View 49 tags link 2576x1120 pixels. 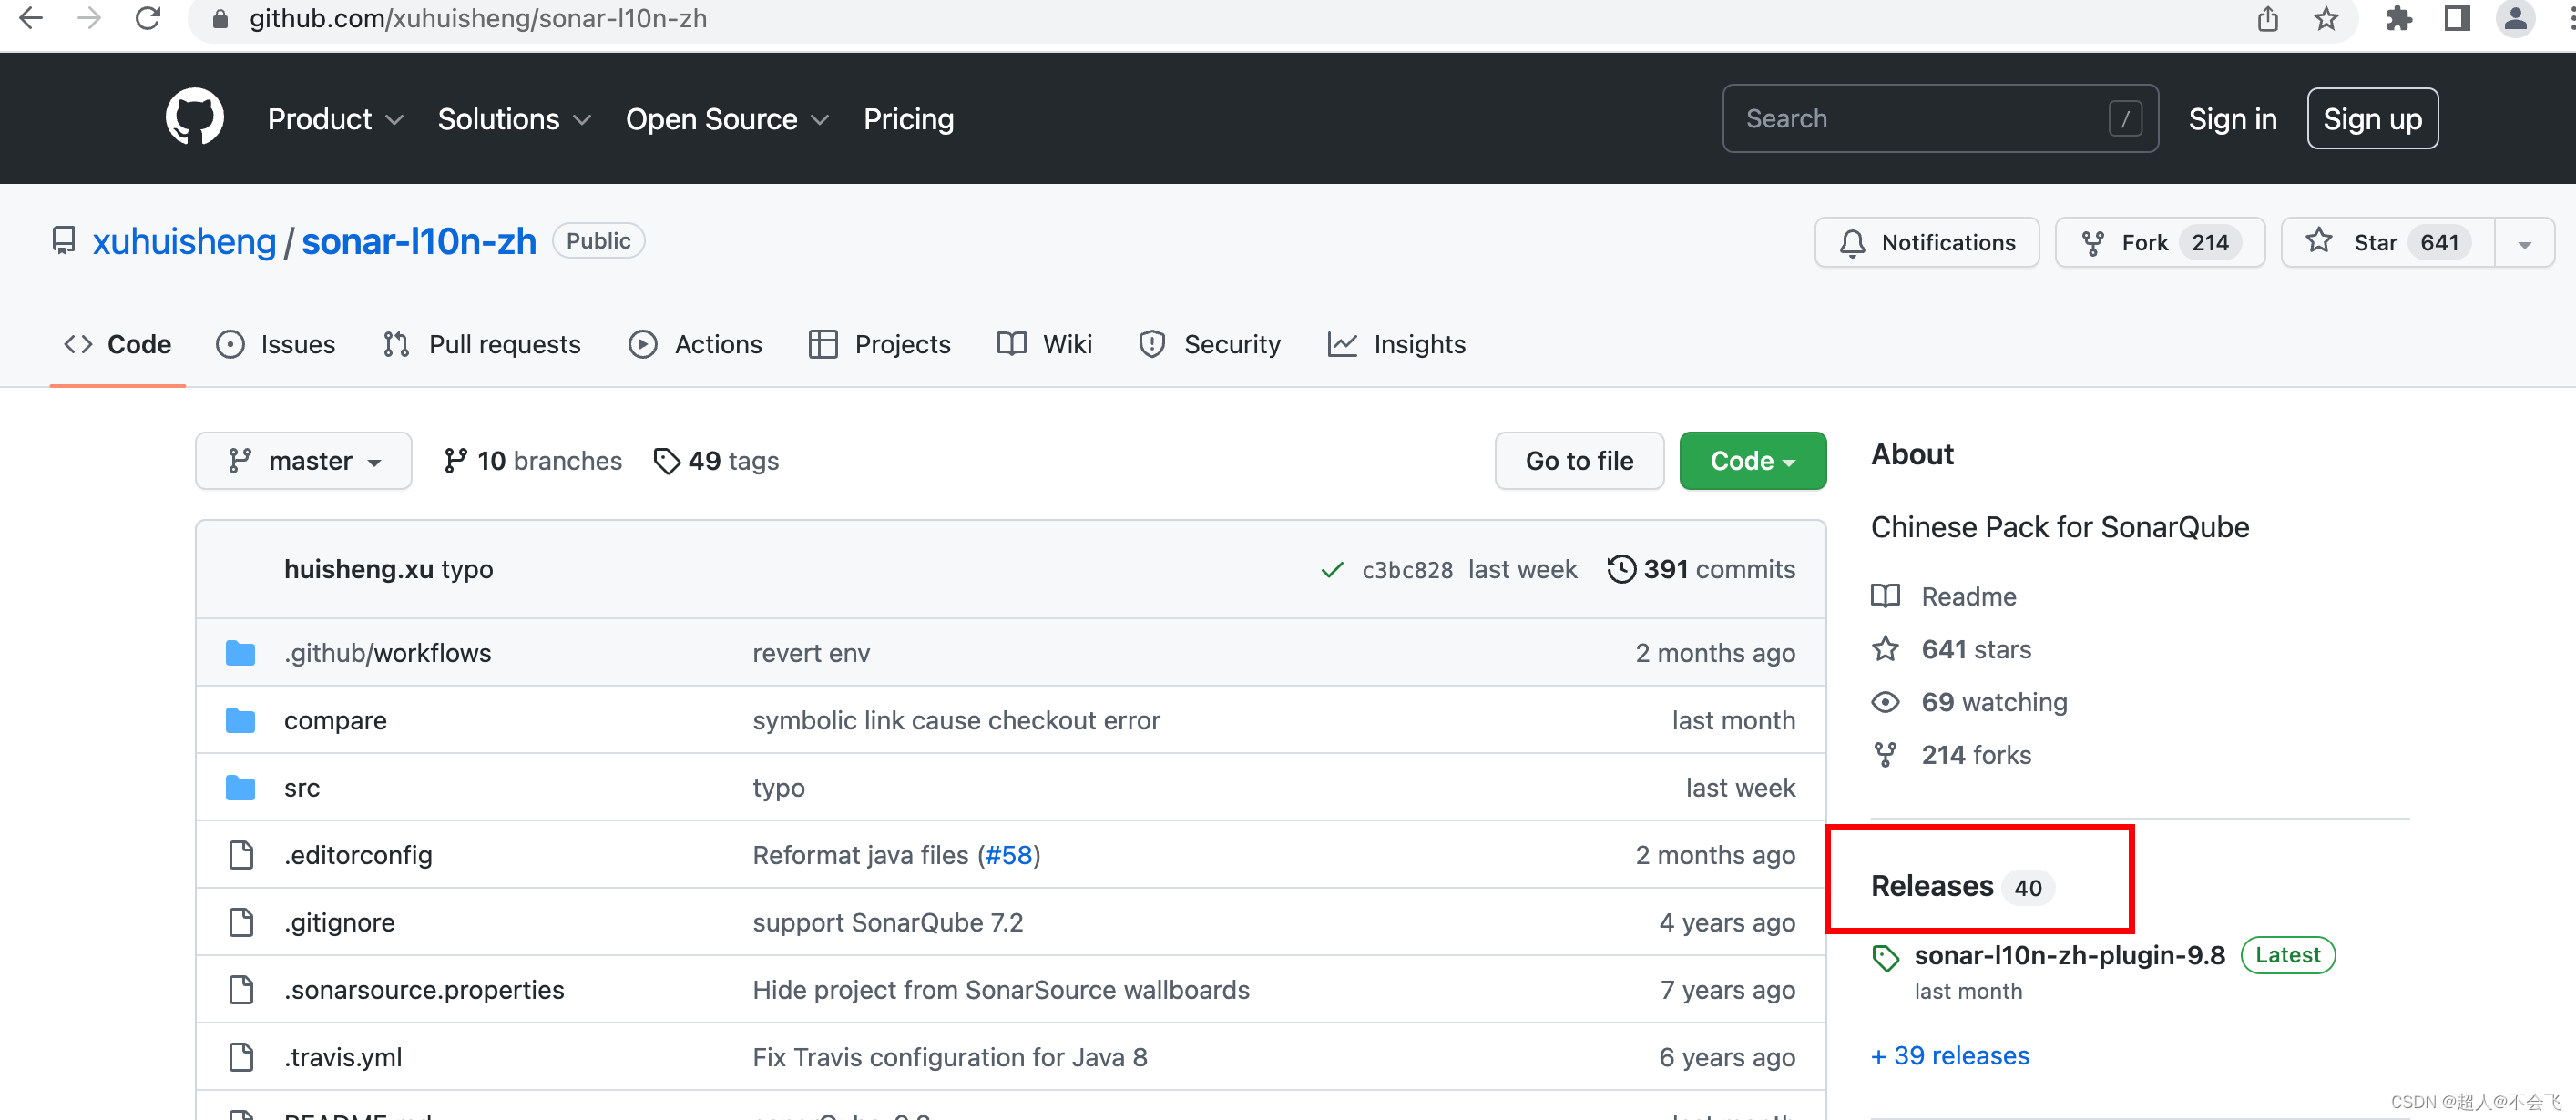[x=716, y=461]
